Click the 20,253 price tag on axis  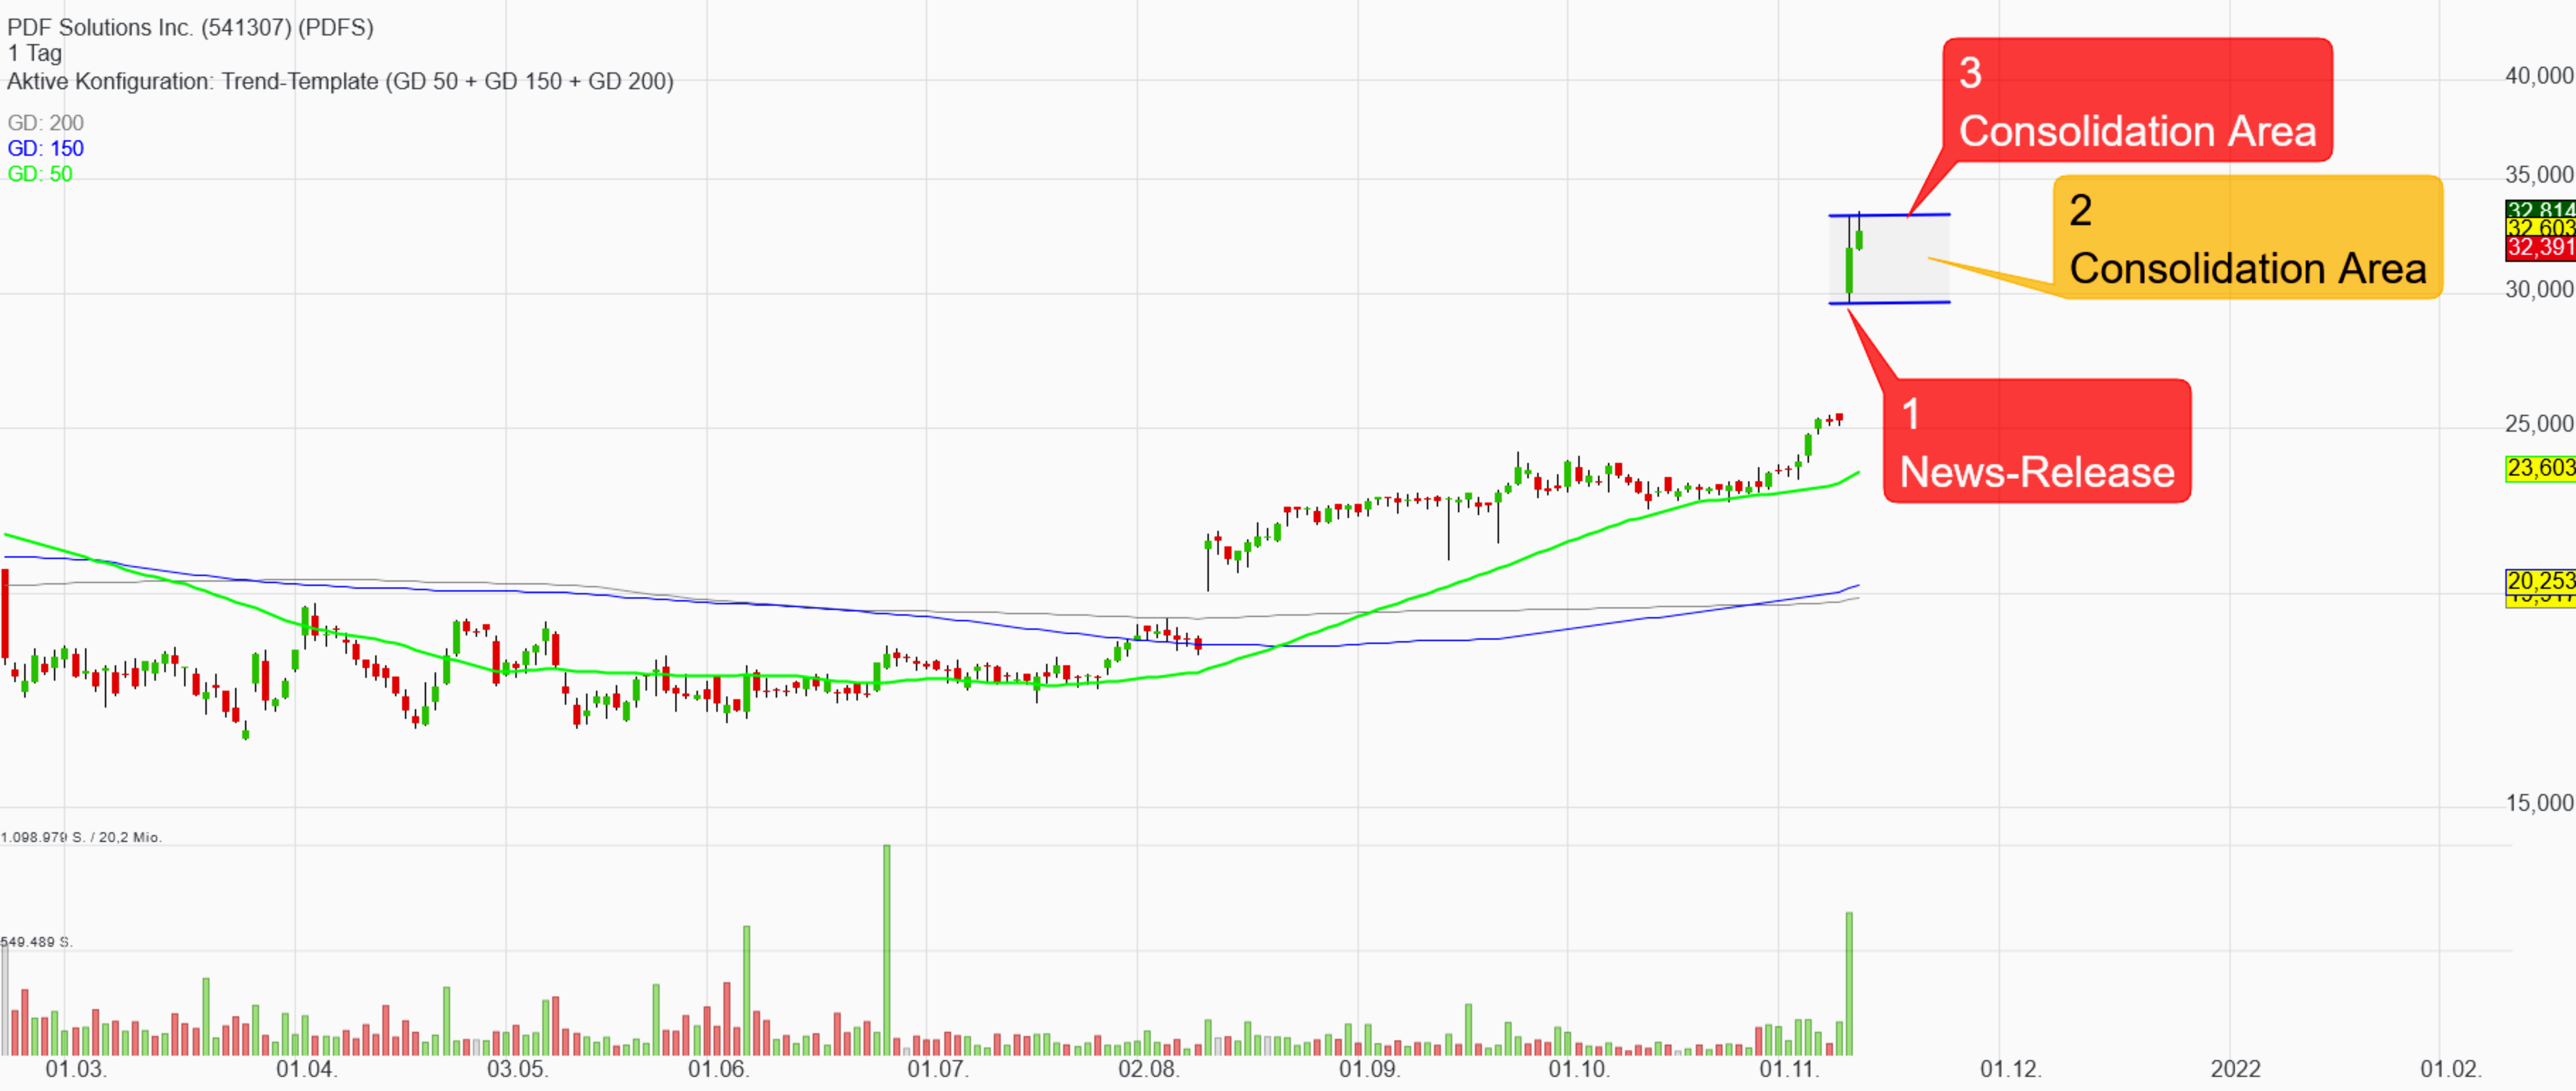[x=2539, y=580]
